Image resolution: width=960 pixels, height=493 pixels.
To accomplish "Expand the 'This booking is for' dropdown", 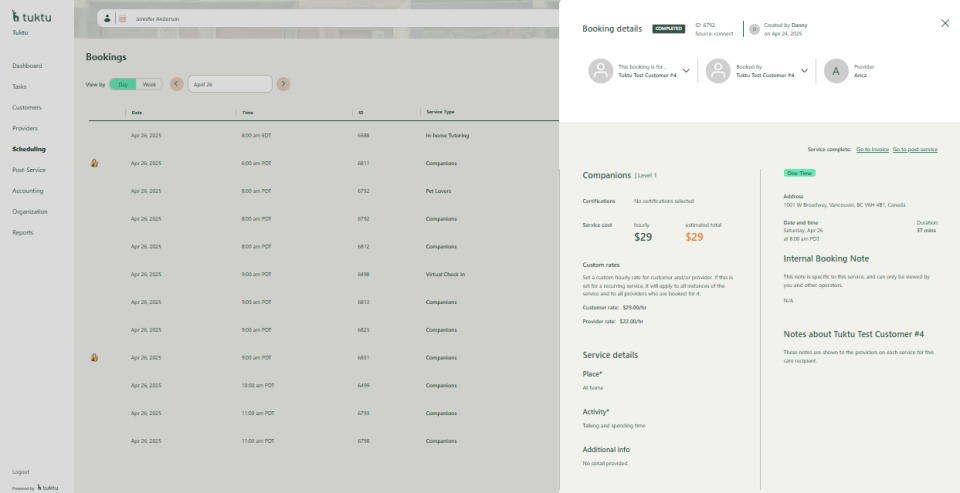I will tap(686, 71).
